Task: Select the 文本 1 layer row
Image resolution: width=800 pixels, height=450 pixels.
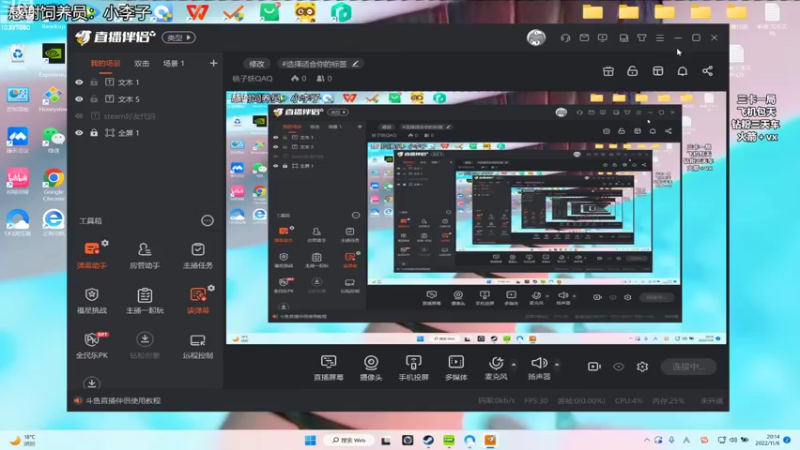Action: [x=145, y=82]
